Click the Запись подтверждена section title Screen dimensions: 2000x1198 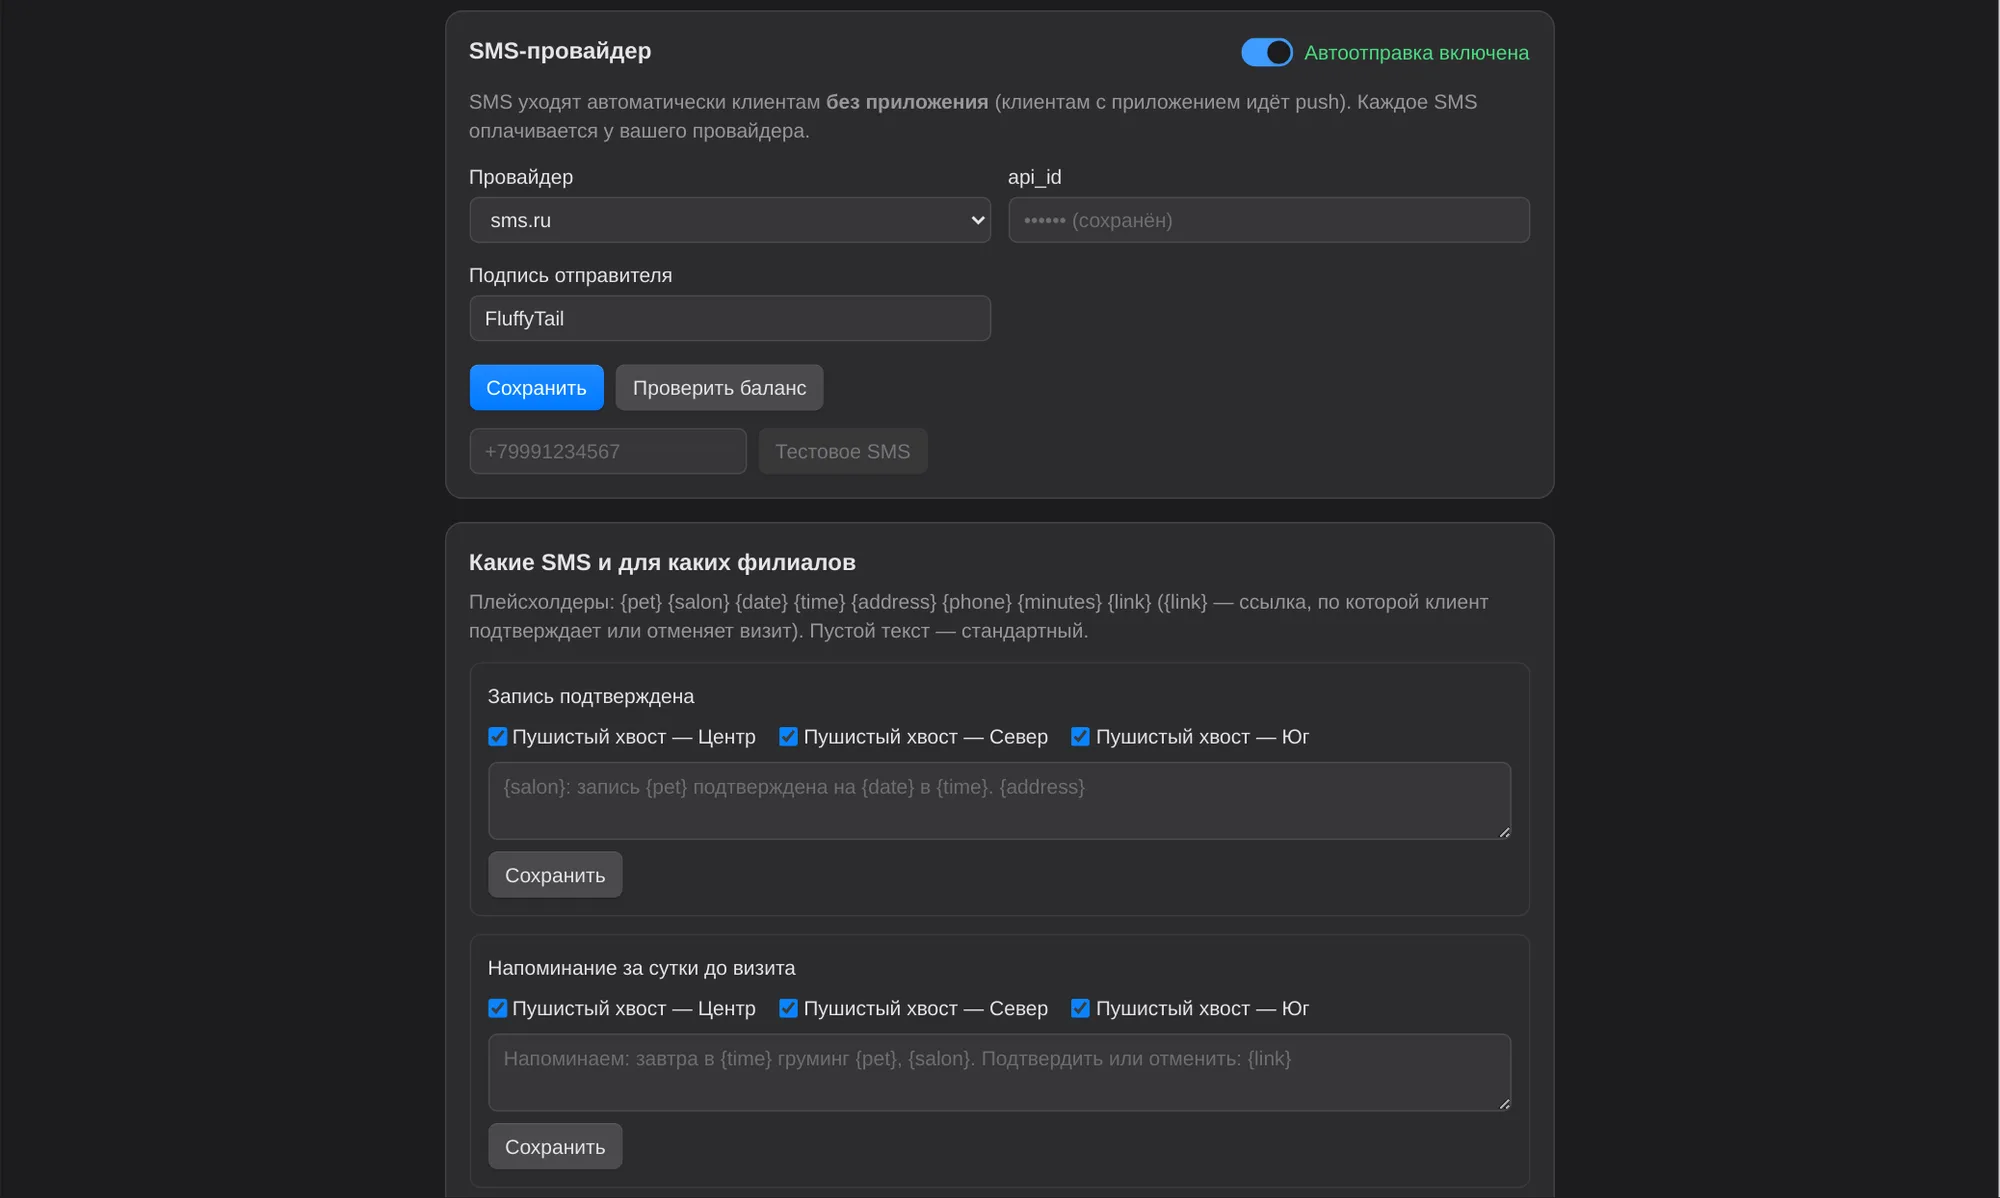click(591, 696)
